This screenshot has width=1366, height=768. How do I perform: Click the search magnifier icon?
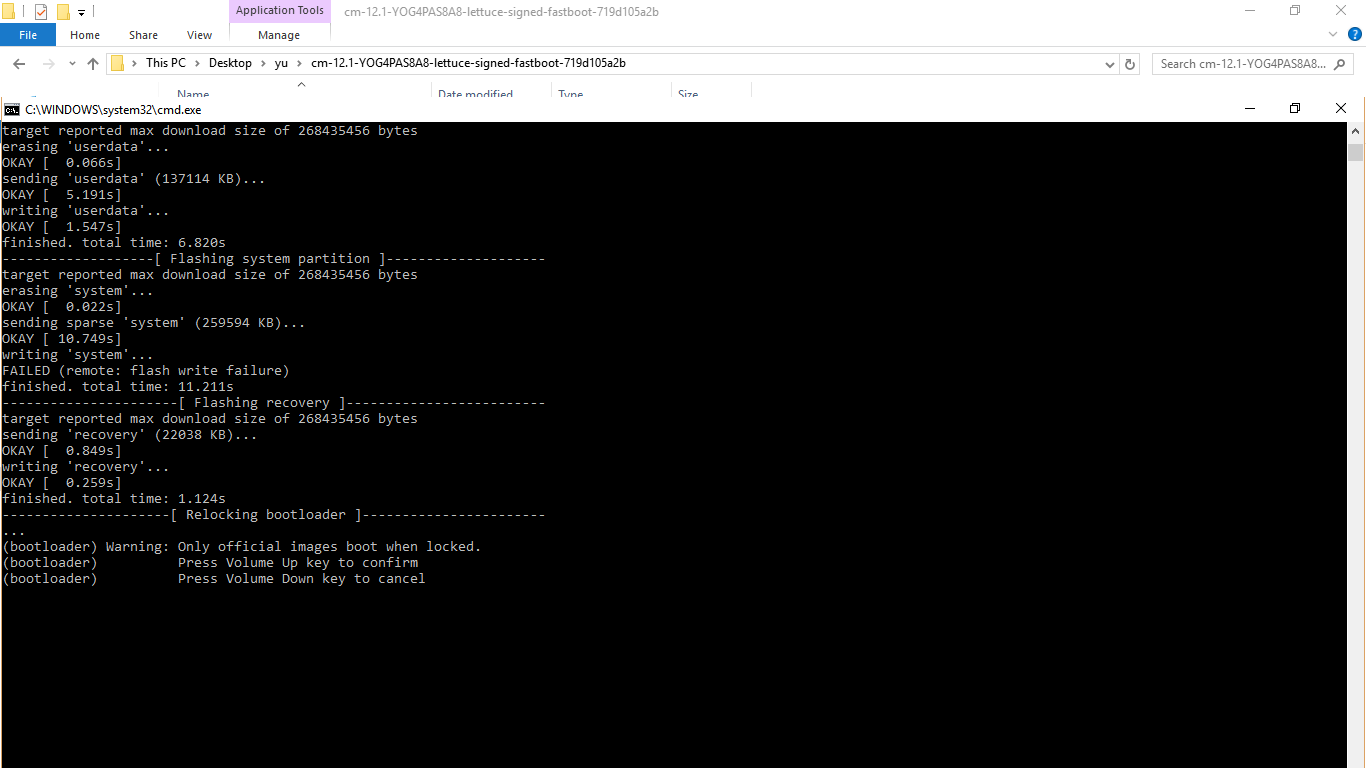click(1342, 64)
